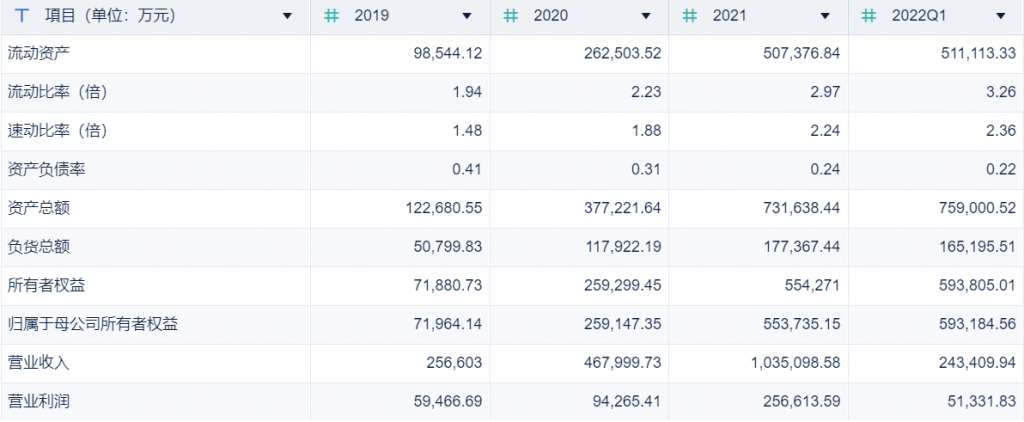Click cell value 256,613.59
Screen dimensions: 1024x422
click(802, 401)
